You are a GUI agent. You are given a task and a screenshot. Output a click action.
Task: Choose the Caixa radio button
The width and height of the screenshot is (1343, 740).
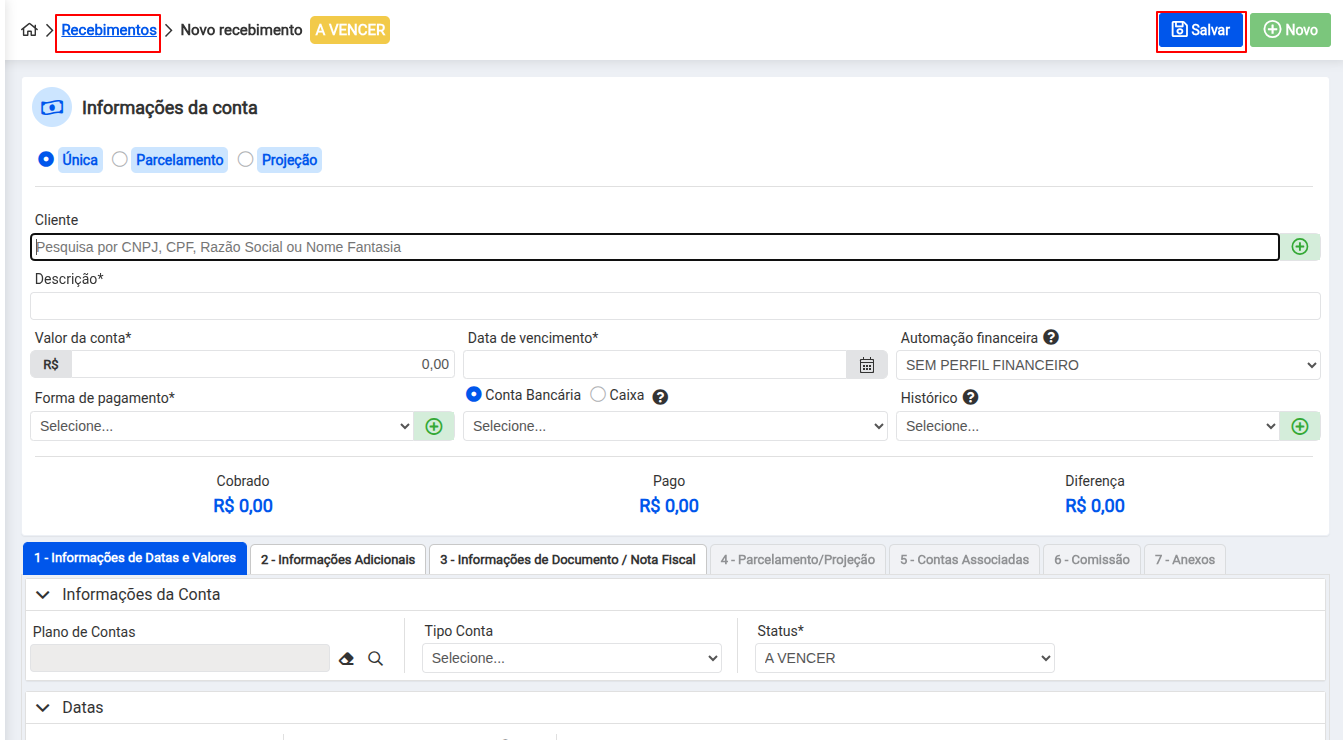(x=598, y=395)
